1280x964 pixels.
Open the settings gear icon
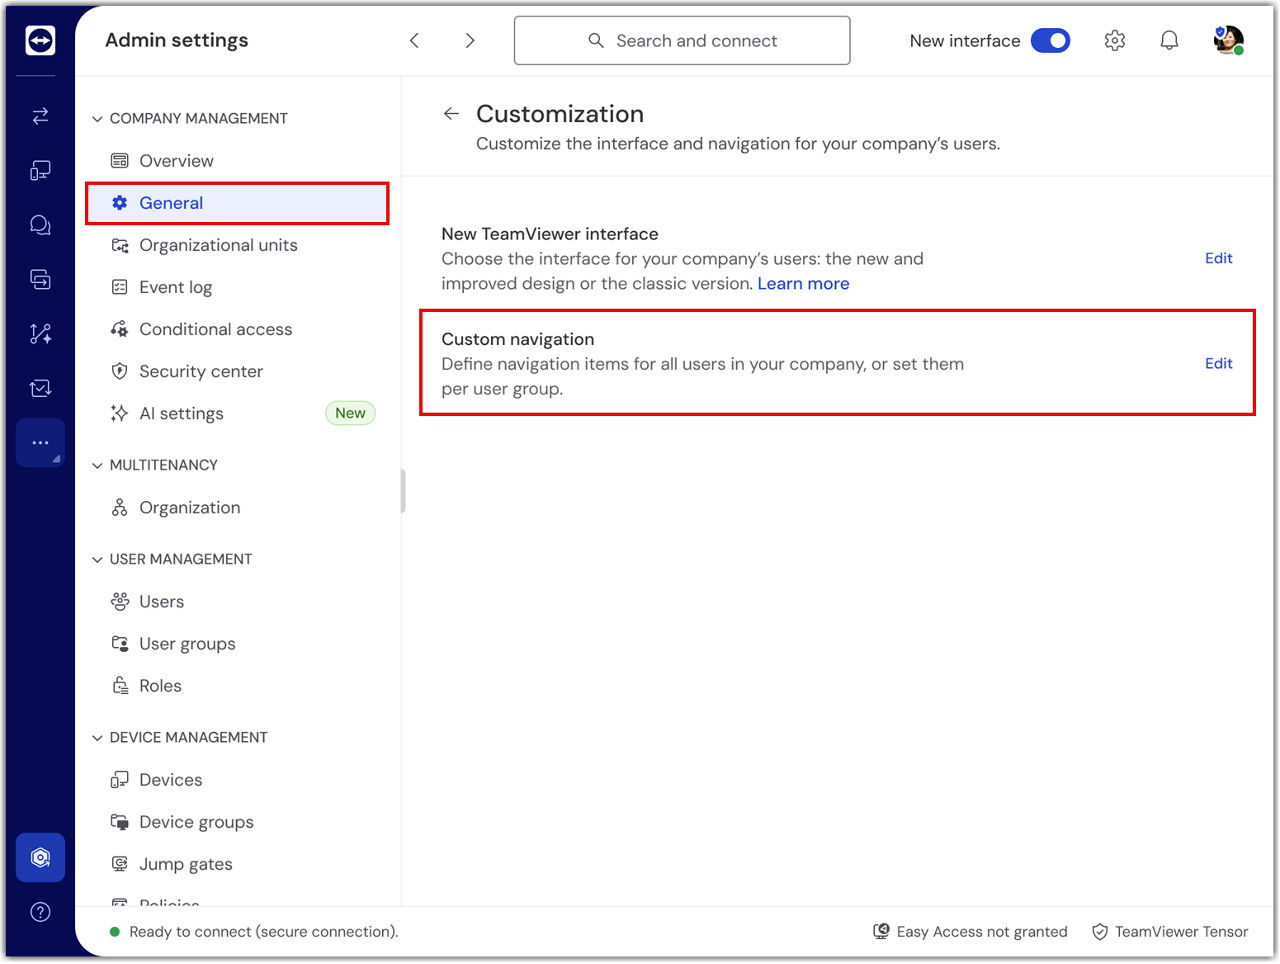click(x=1114, y=41)
